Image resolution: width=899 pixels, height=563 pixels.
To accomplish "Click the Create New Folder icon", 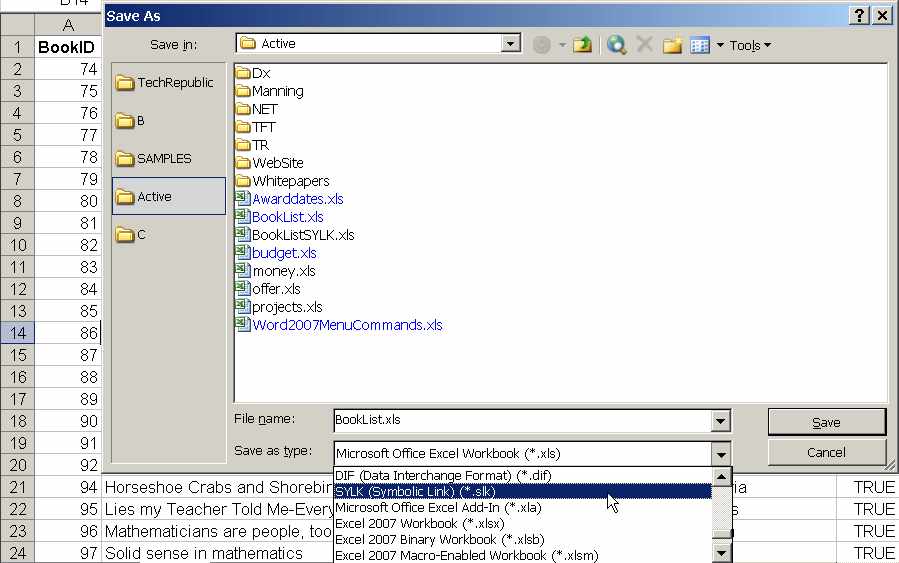I will click(x=672, y=45).
